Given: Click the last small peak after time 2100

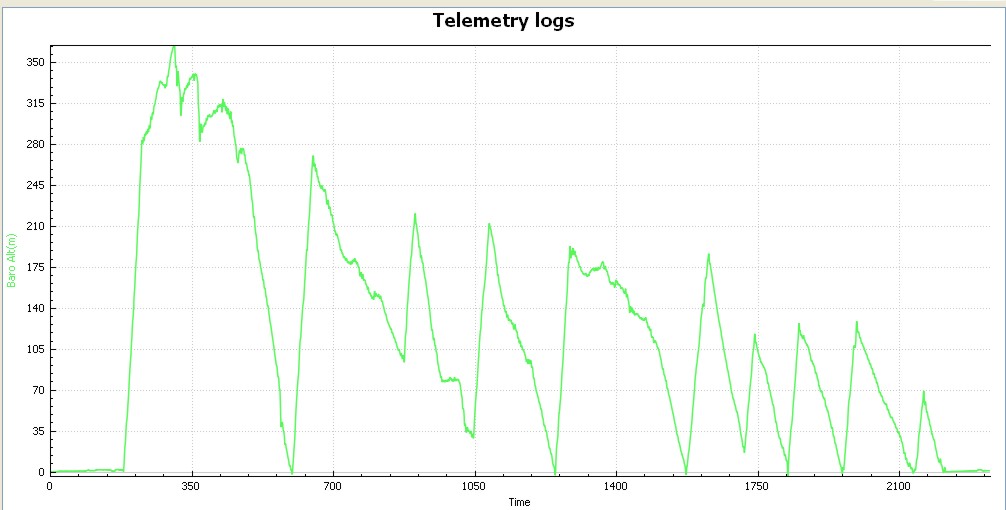Looking at the screenshot, I should (x=923, y=392).
